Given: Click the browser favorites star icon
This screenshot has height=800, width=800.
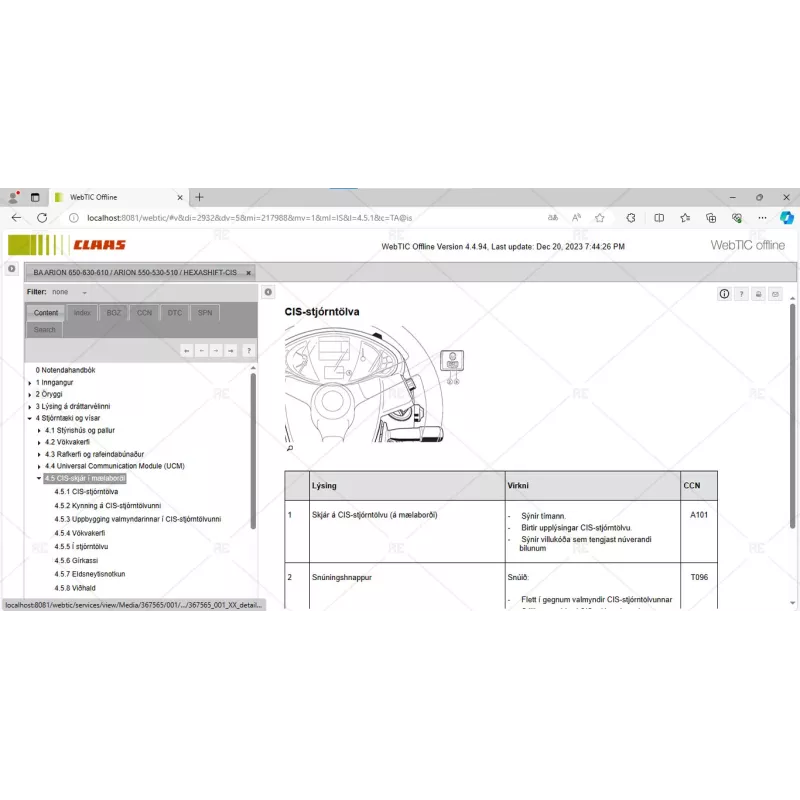Looking at the screenshot, I should click(x=598, y=216).
